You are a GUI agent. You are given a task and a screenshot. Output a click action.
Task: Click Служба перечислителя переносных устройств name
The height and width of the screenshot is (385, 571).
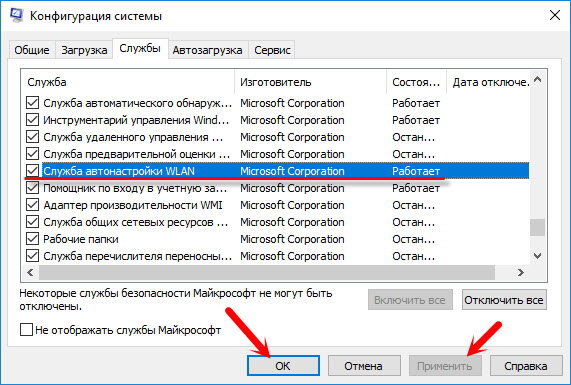pos(137,256)
